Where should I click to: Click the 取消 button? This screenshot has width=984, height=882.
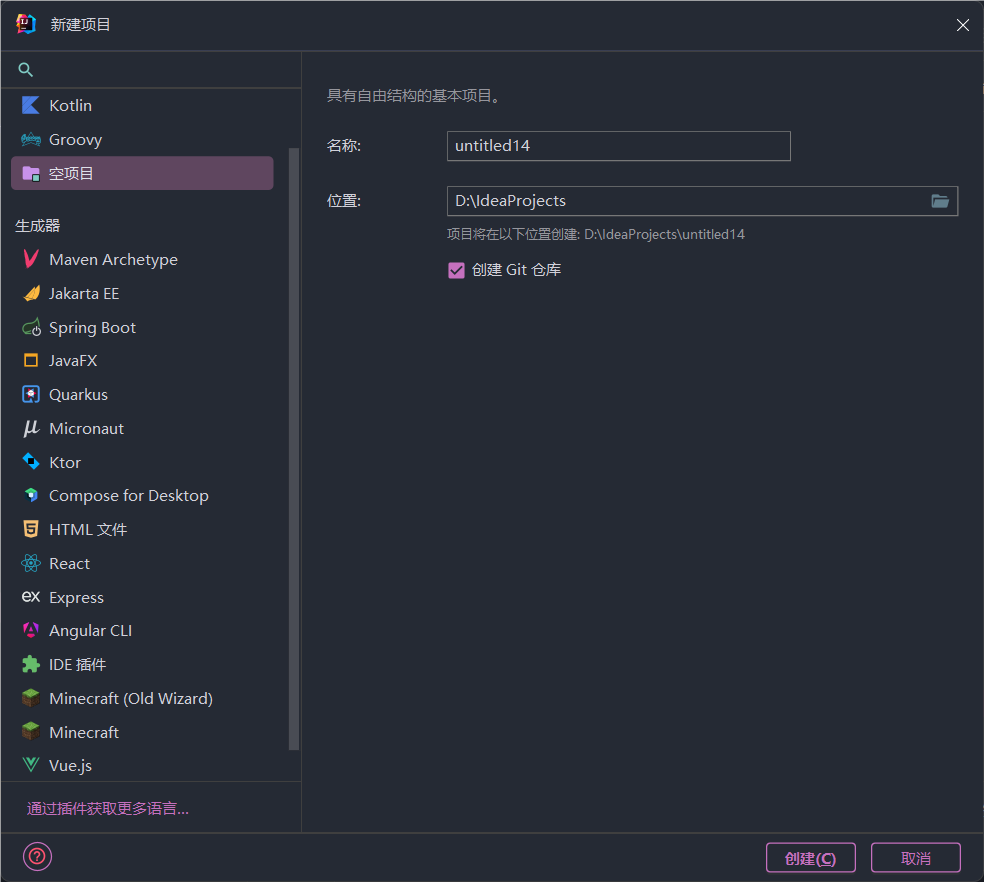(x=915, y=858)
